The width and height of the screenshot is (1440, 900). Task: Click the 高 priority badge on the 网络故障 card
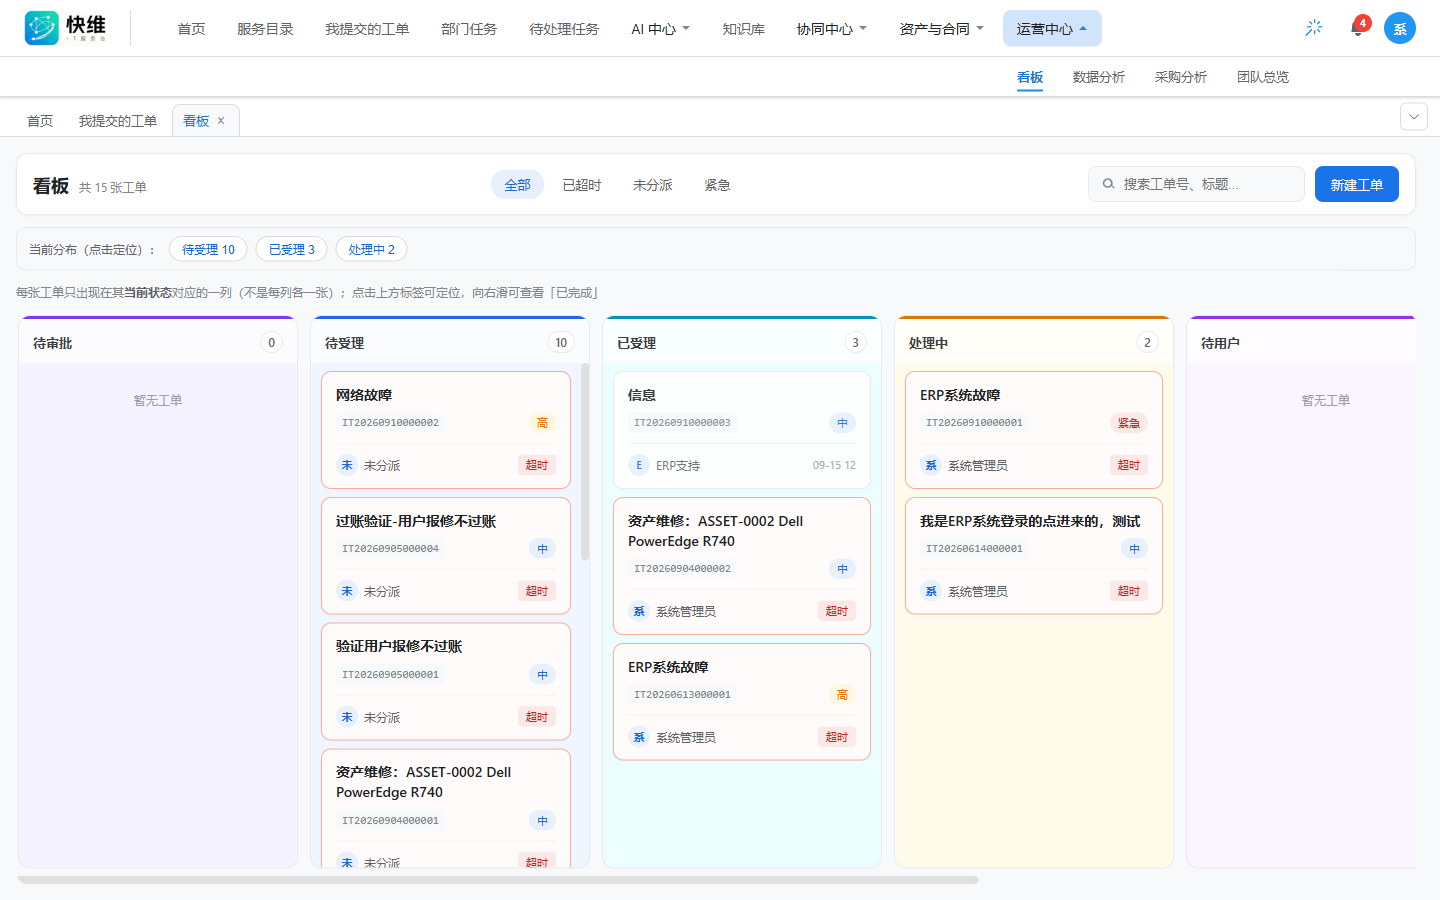point(542,423)
